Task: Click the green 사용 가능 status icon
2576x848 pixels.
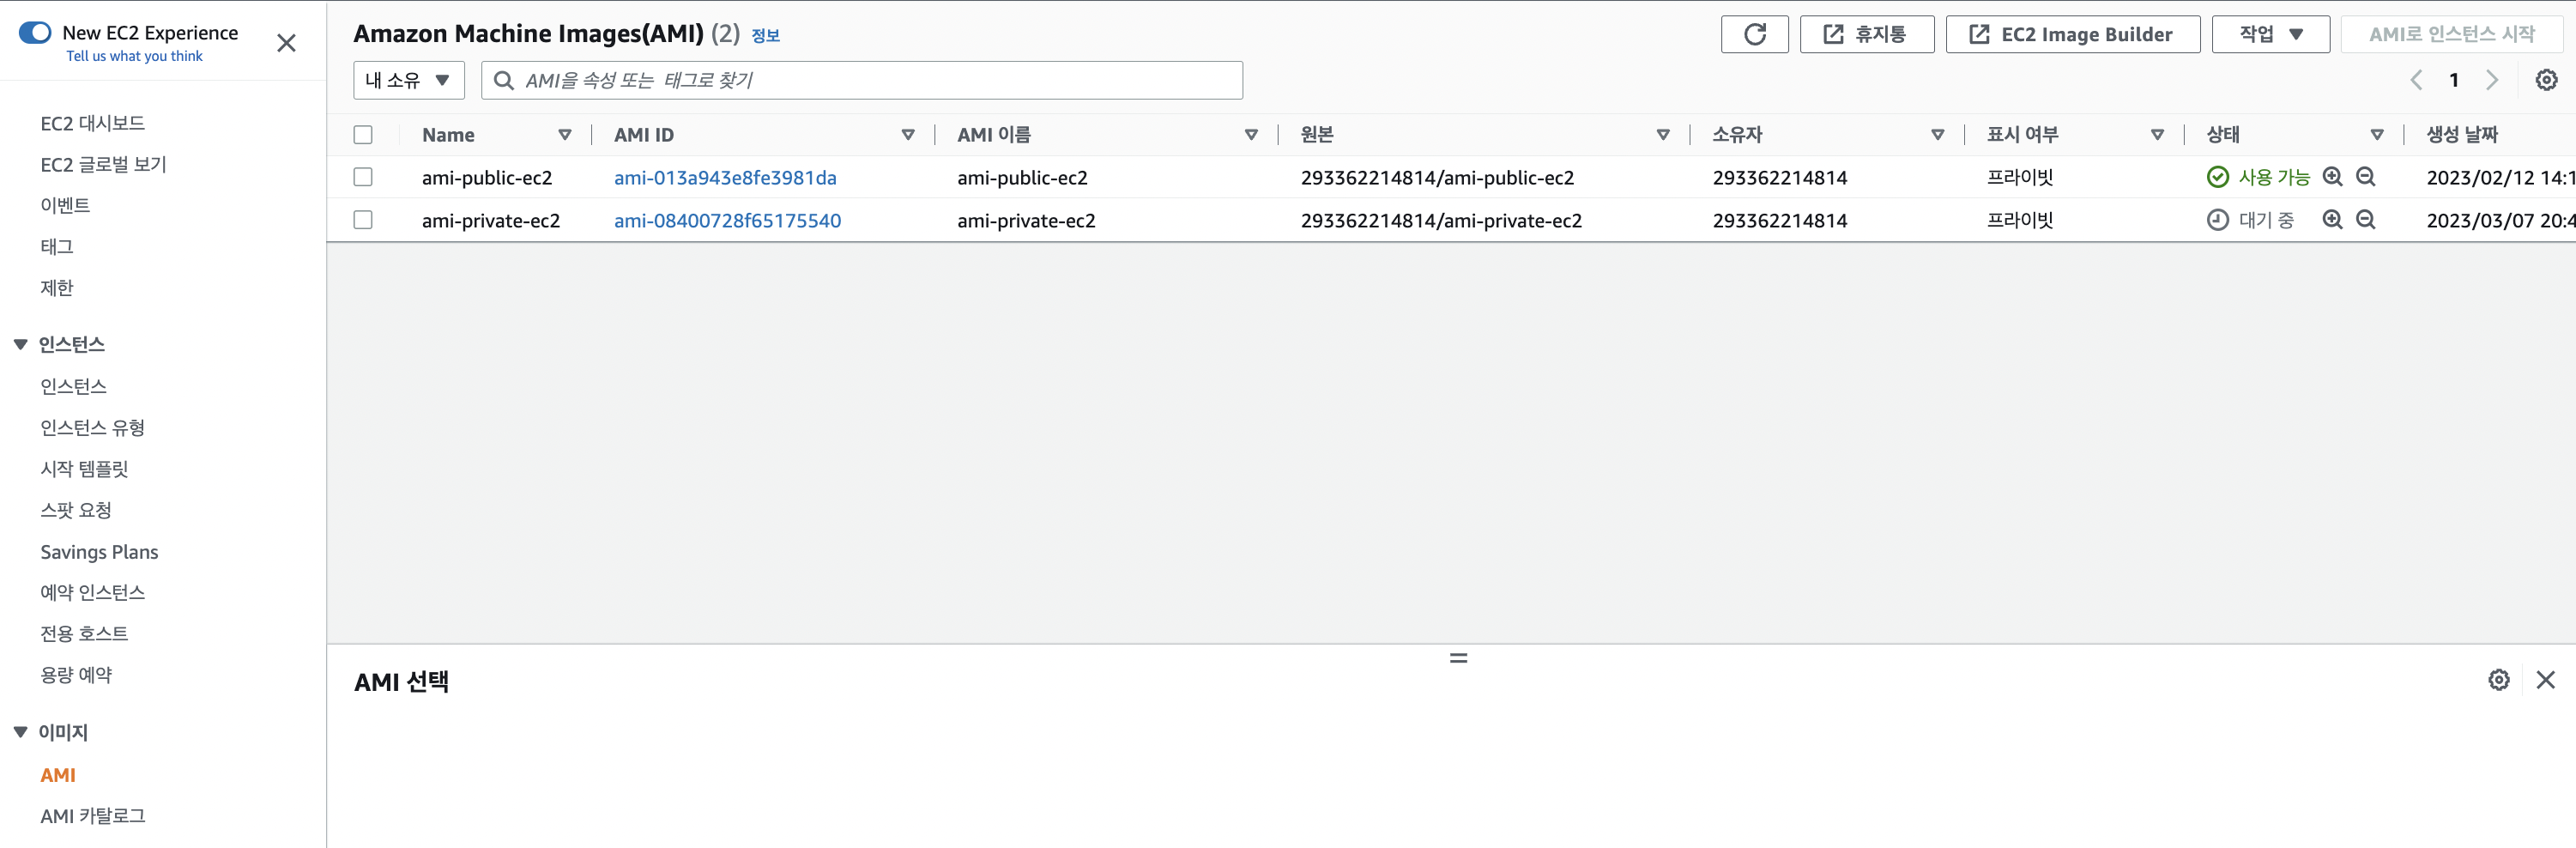Action: point(2218,177)
